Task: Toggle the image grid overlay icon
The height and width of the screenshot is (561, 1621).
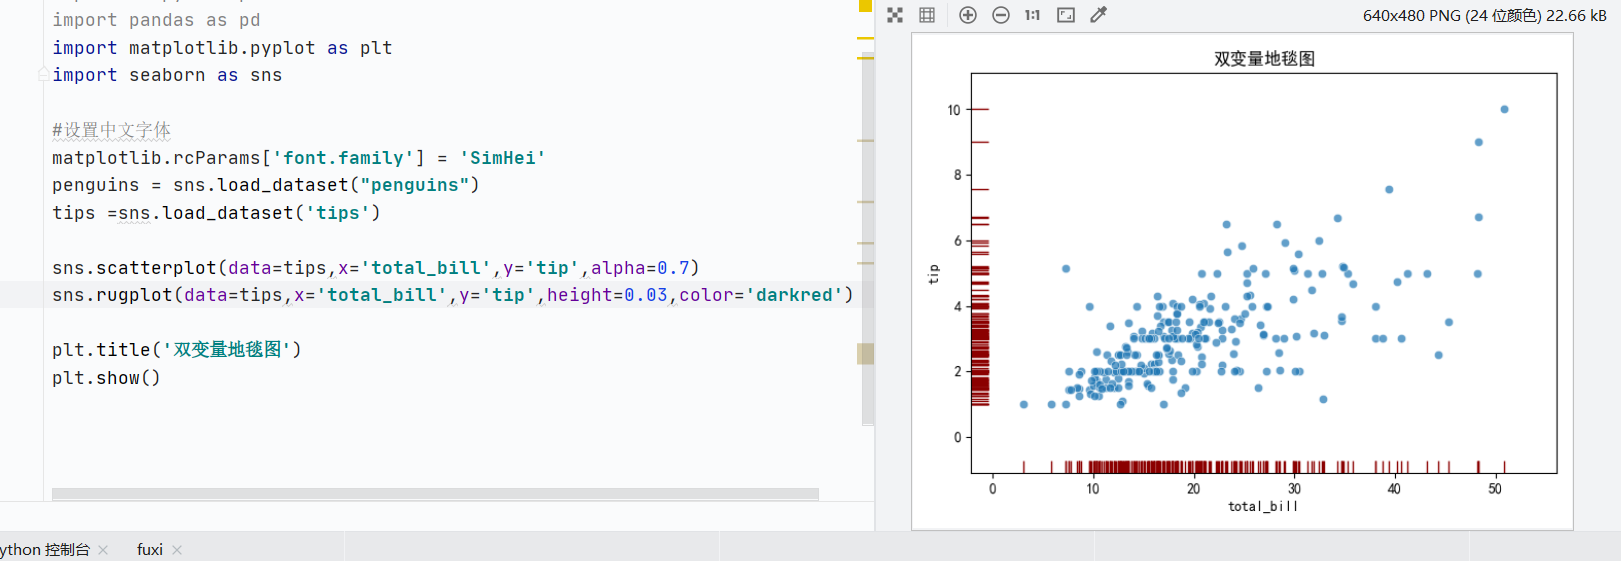Action: pyautogui.click(x=927, y=15)
